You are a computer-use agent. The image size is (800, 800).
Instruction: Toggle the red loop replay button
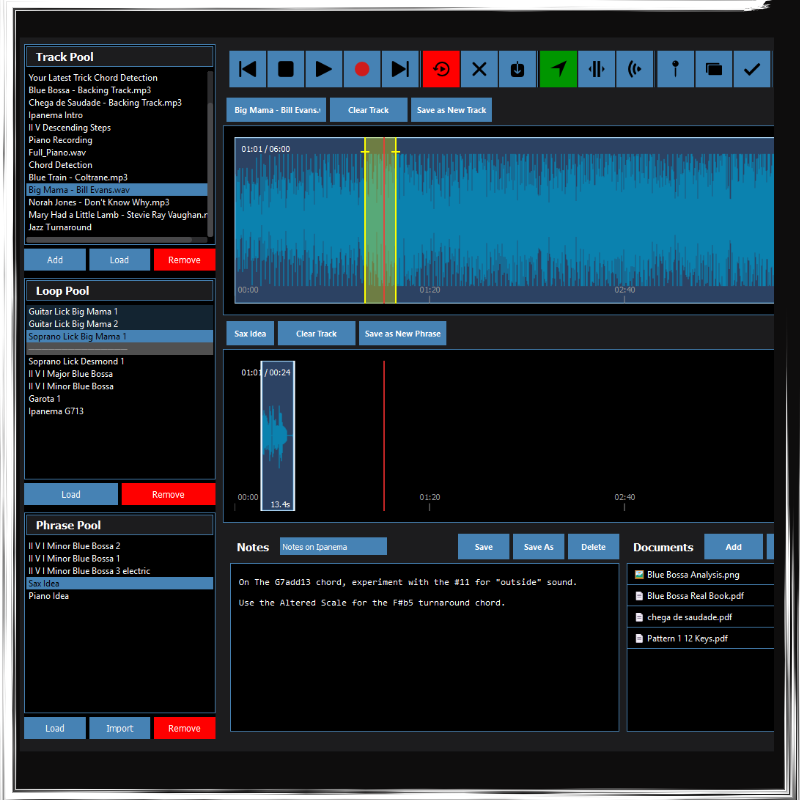tap(441, 69)
